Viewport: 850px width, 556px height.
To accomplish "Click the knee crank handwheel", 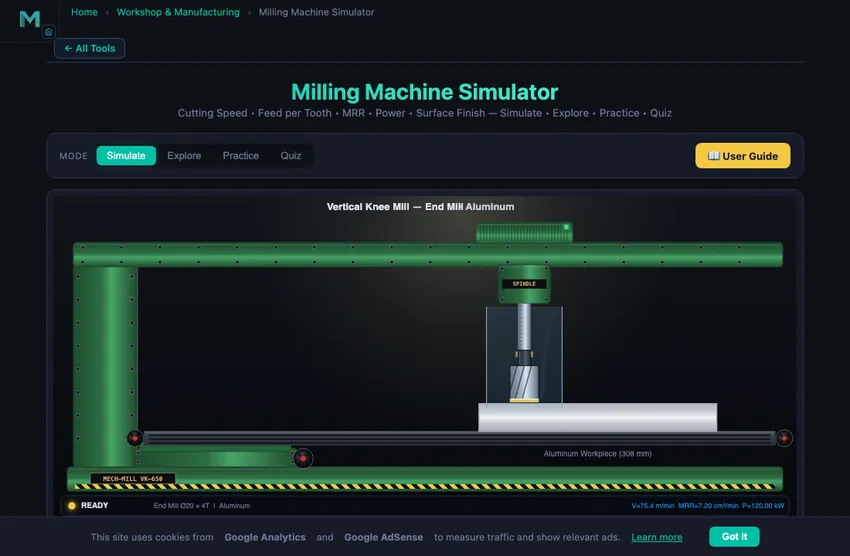I will [303, 458].
